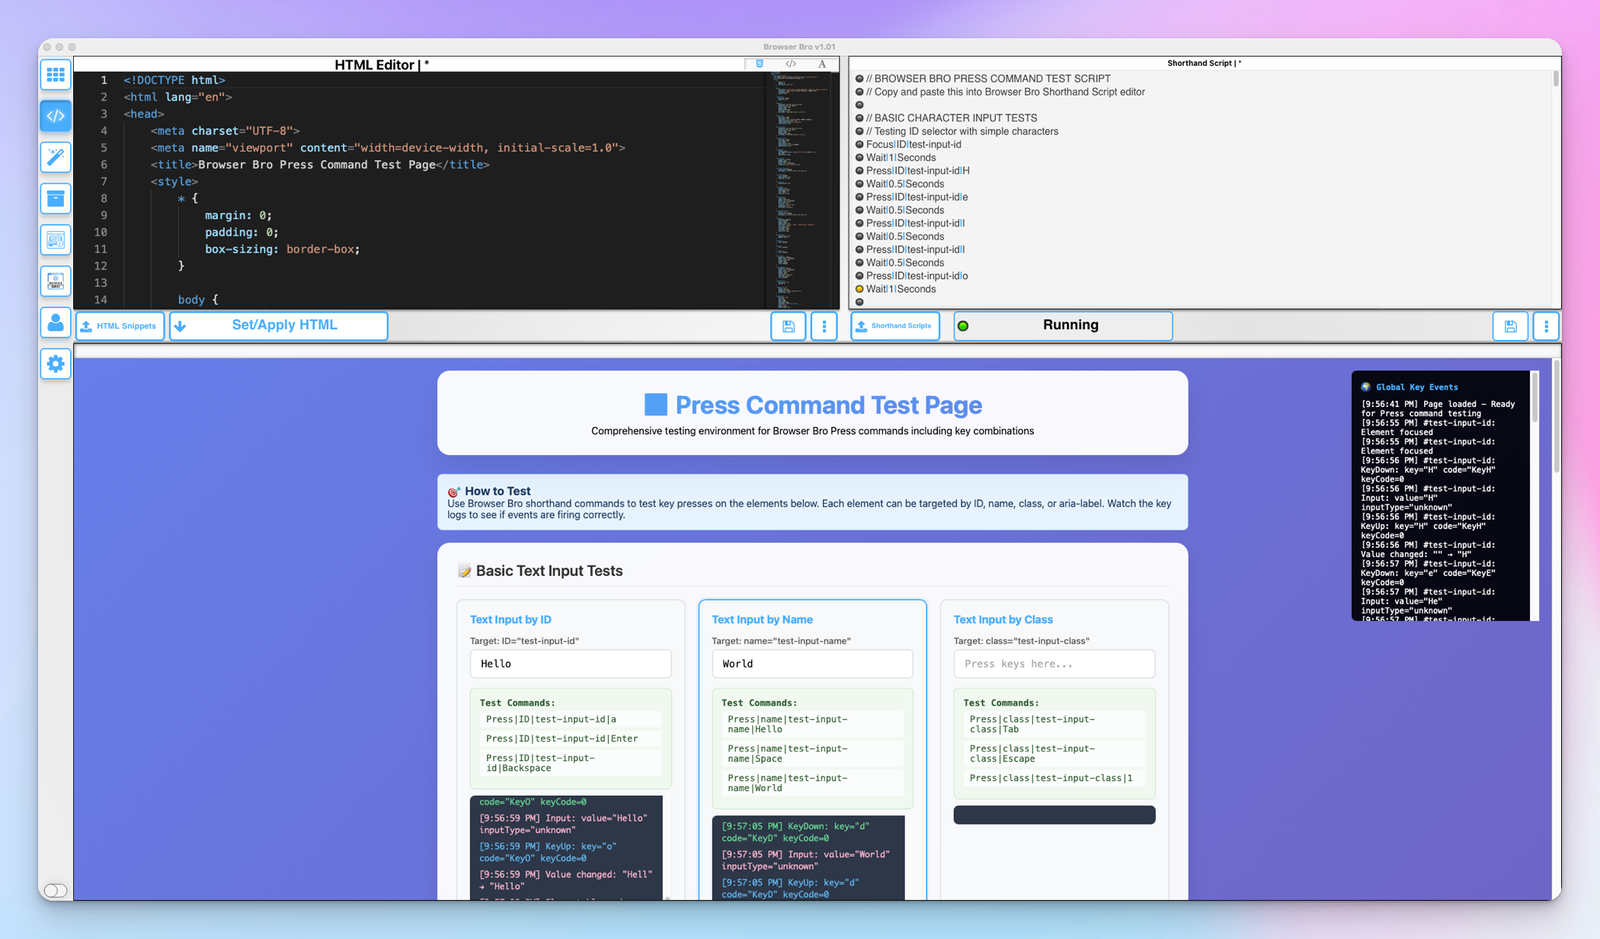Save the shorthand script
Screen dimensions: 1600x939
coord(1510,326)
